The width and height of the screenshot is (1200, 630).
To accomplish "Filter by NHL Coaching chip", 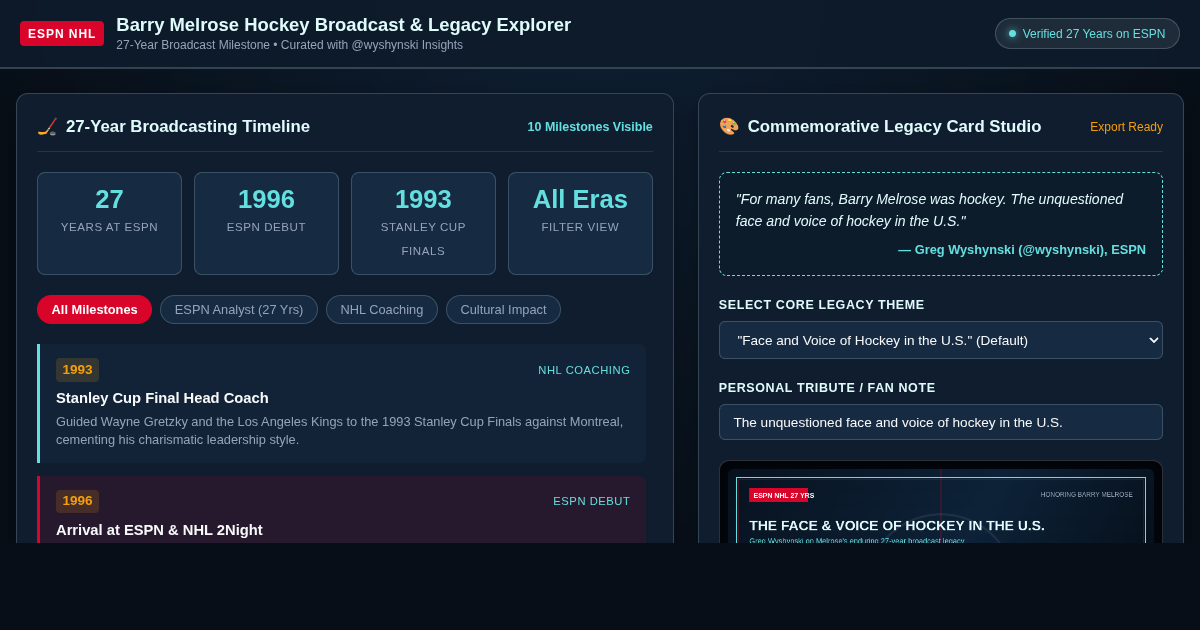I will (382, 309).
